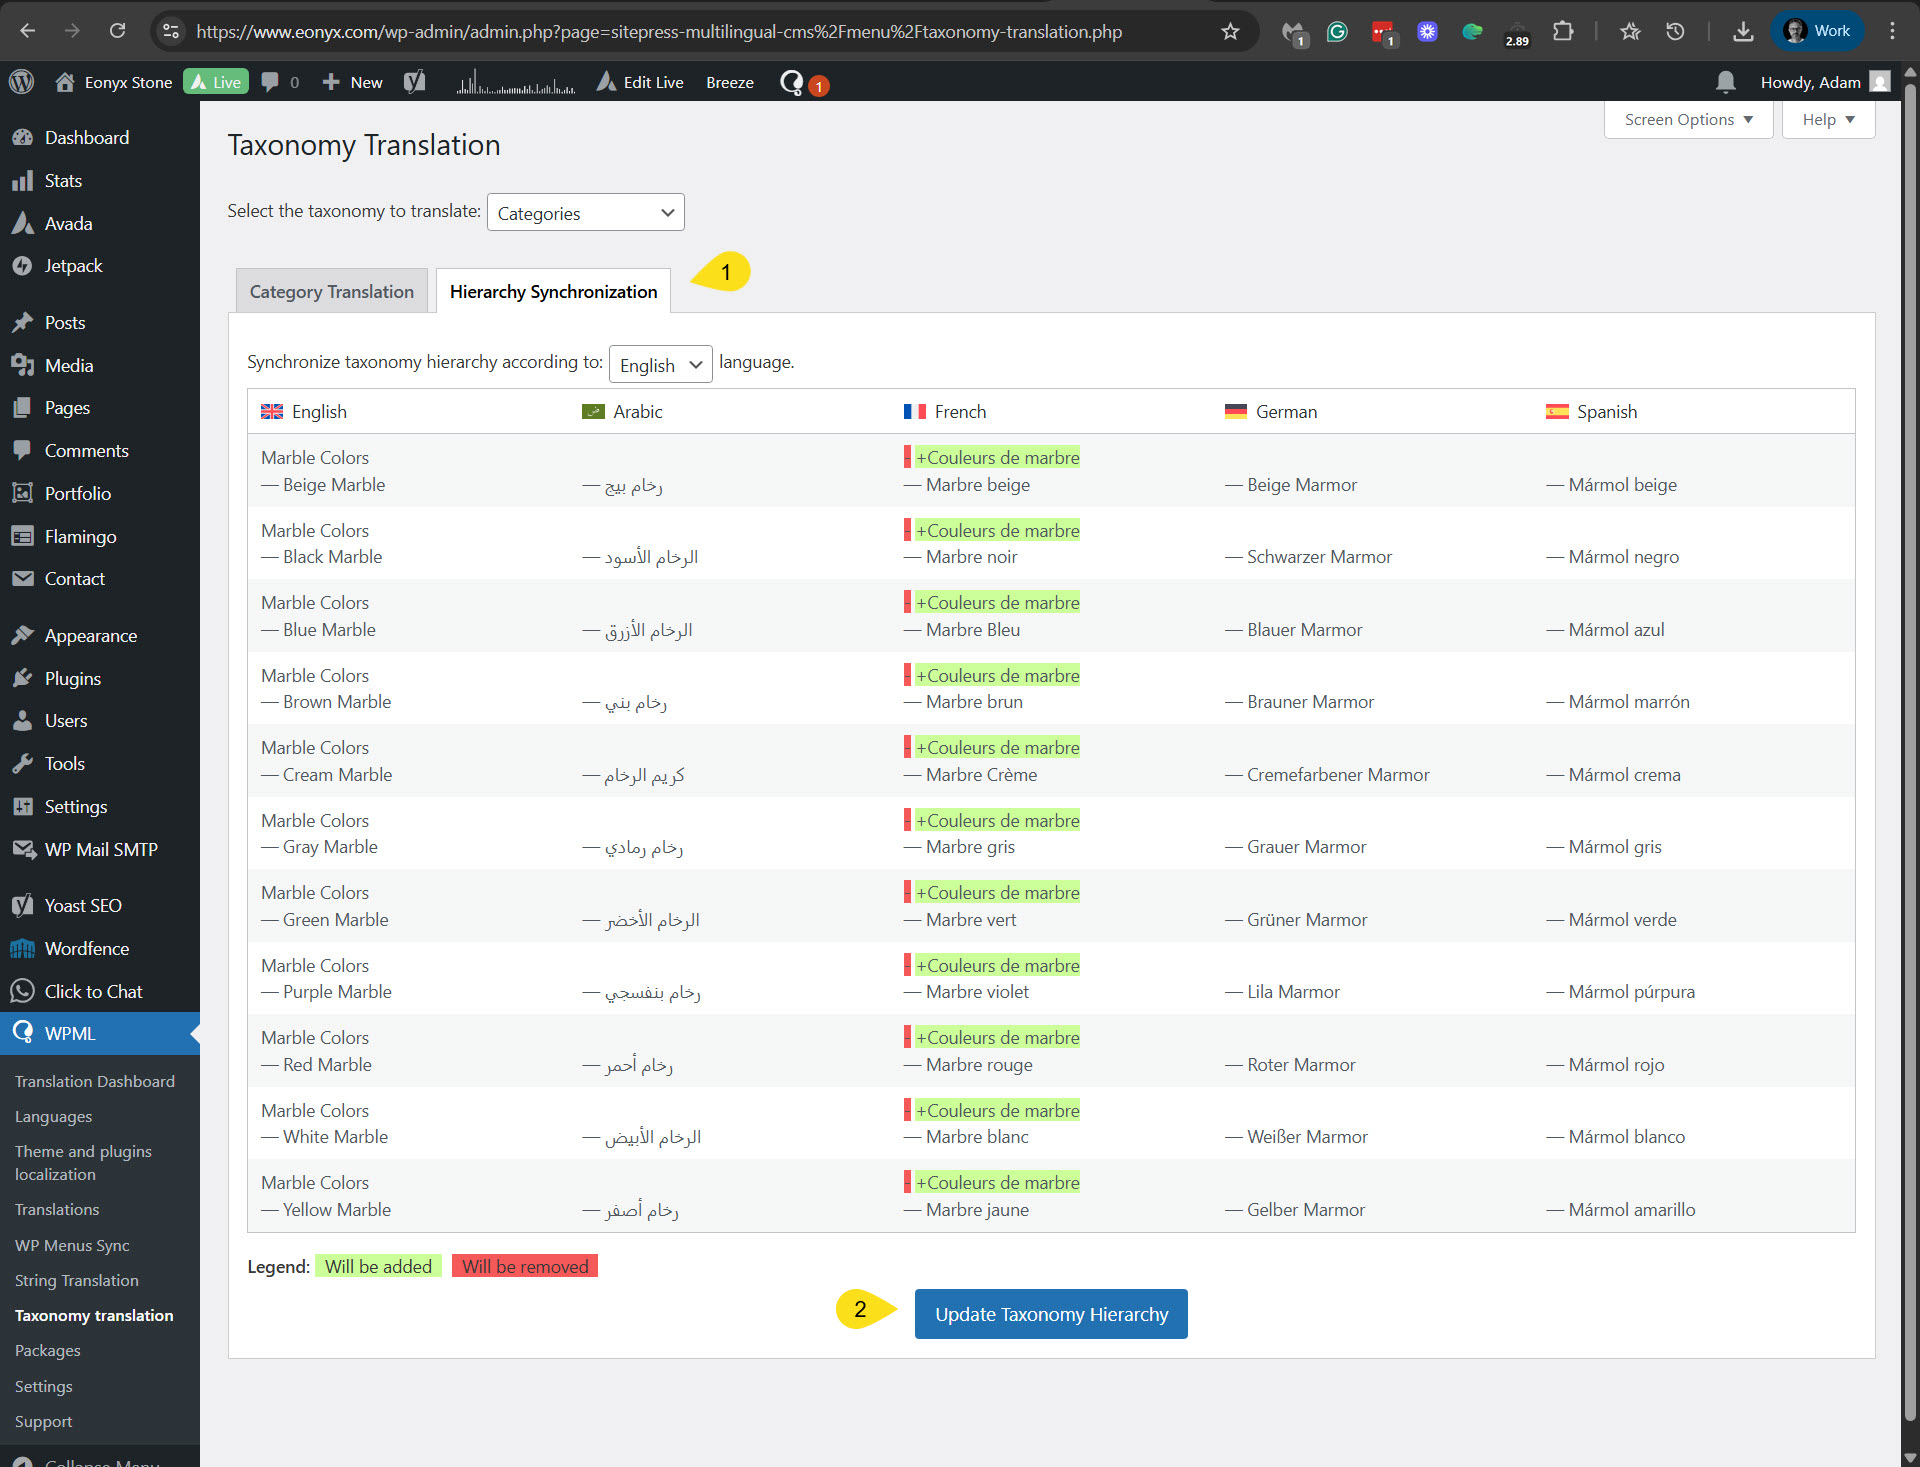Open the Categories taxonomy dropdown
Screen dimensions: 1920x1467
point(585,213)
